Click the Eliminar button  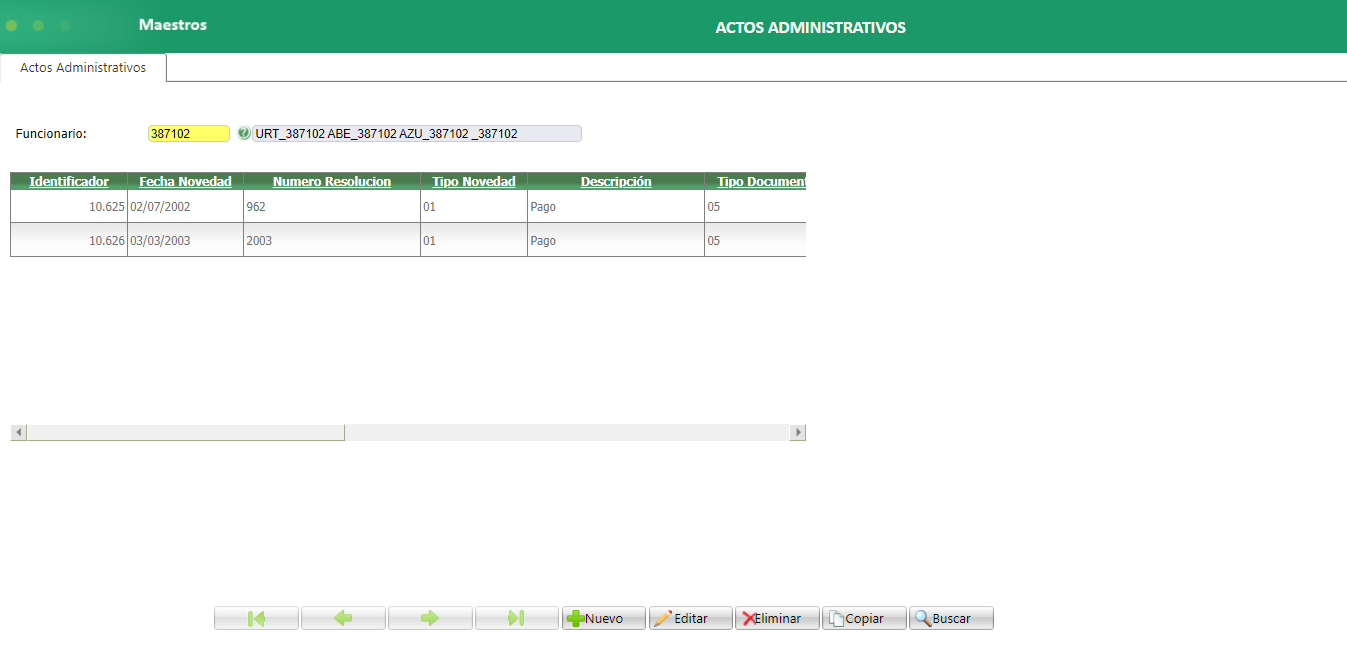point(778,619)
